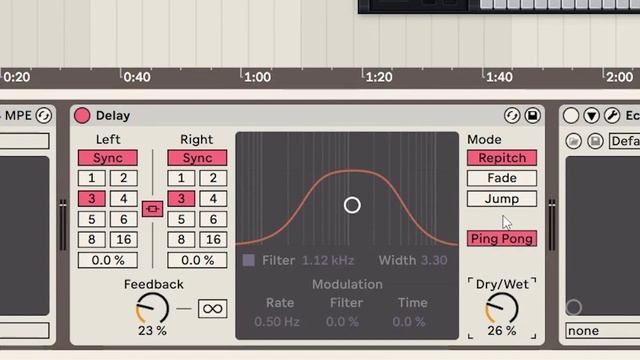Open the Echo device triangle dropdown
Screen dimensions: 640x360
pyautogui.click(x=591, y=116)
